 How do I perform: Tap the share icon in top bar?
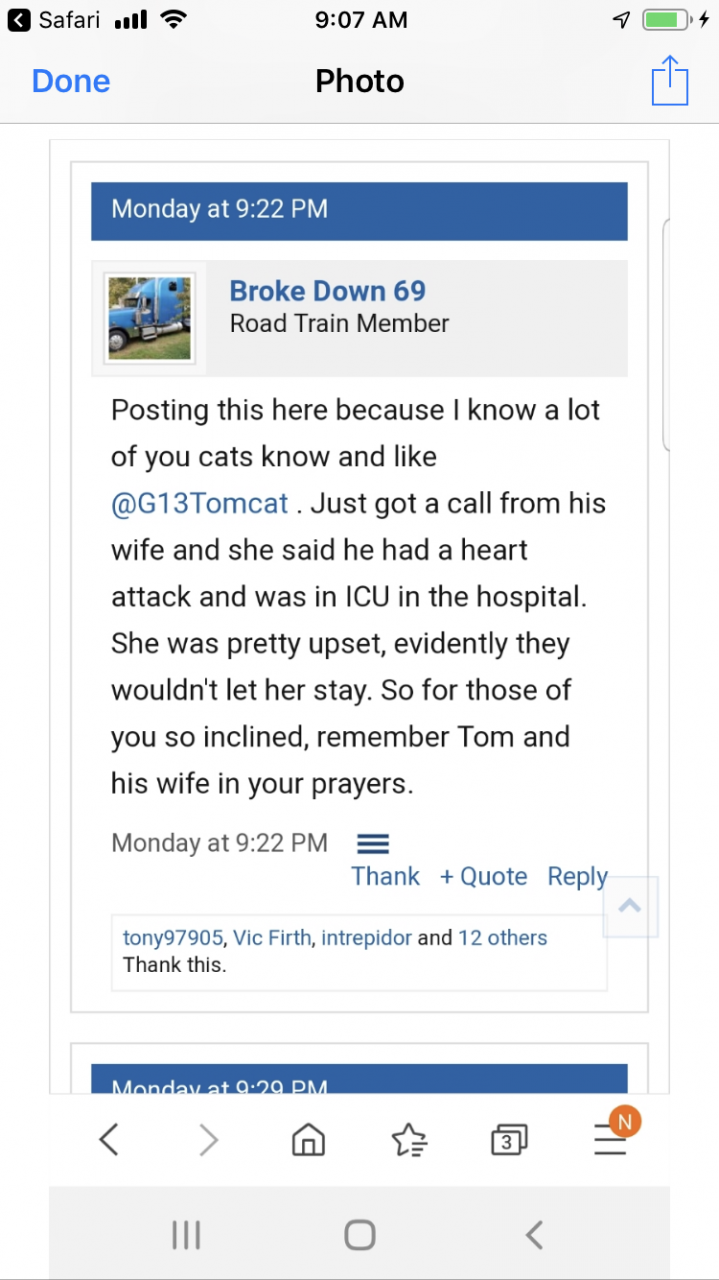tap(670, 80)
